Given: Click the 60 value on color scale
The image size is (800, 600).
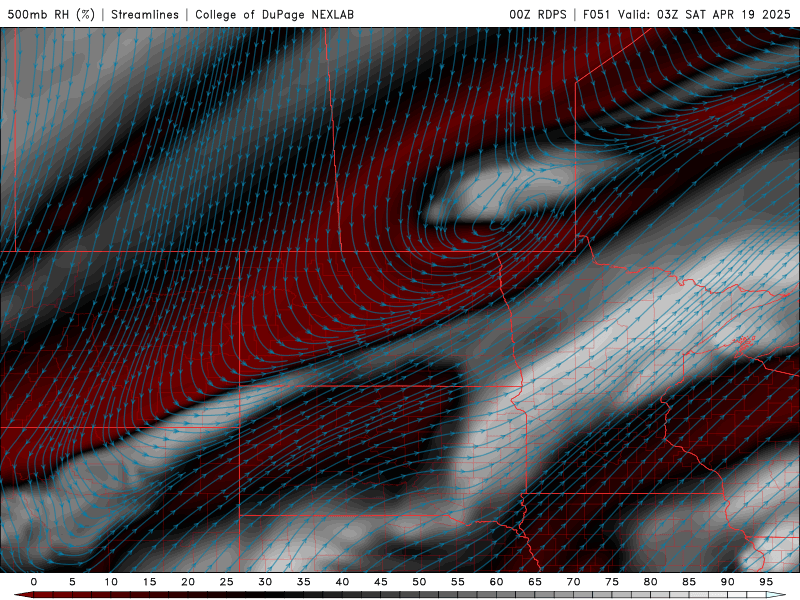Looking at the screenshot, I should pyautogui.click(x=496, y=582).
